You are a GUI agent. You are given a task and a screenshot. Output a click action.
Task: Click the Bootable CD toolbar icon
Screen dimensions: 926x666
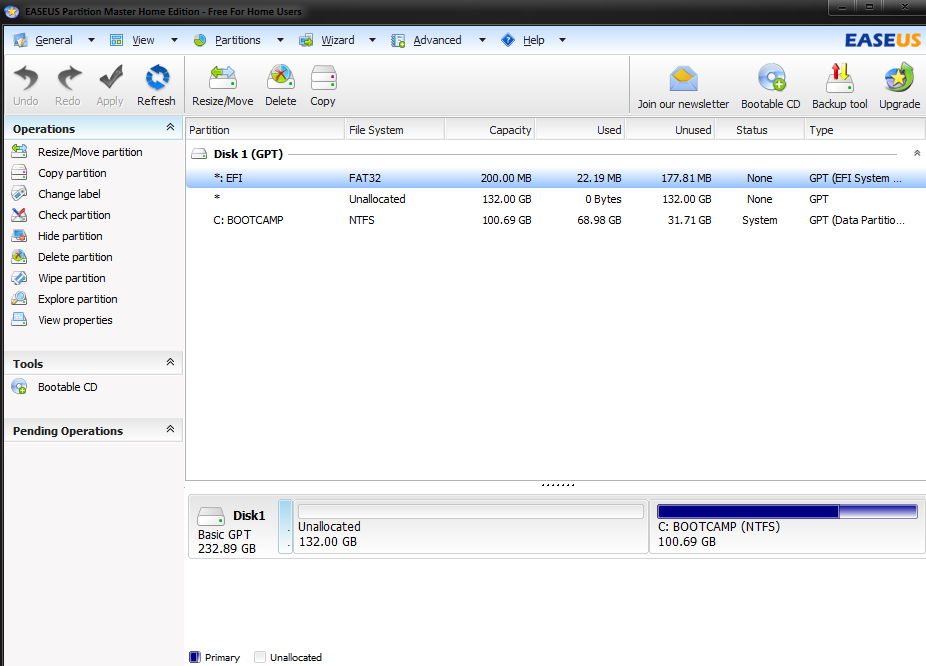pos(771,78)
